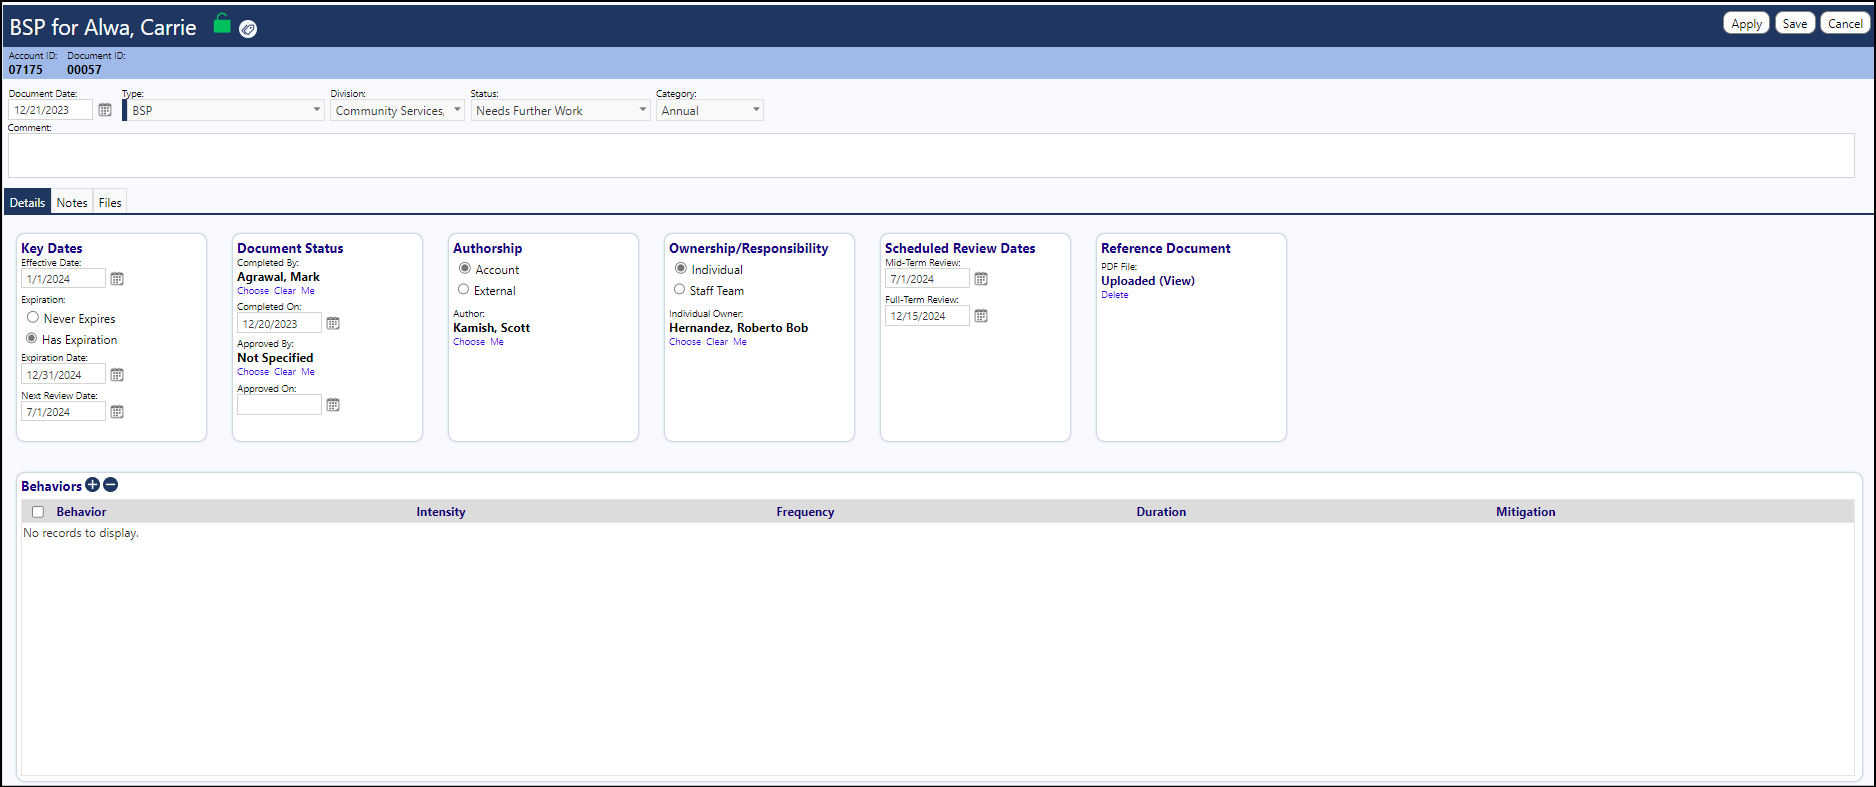
Task: Click the Completed On date input
Action: 279,324
